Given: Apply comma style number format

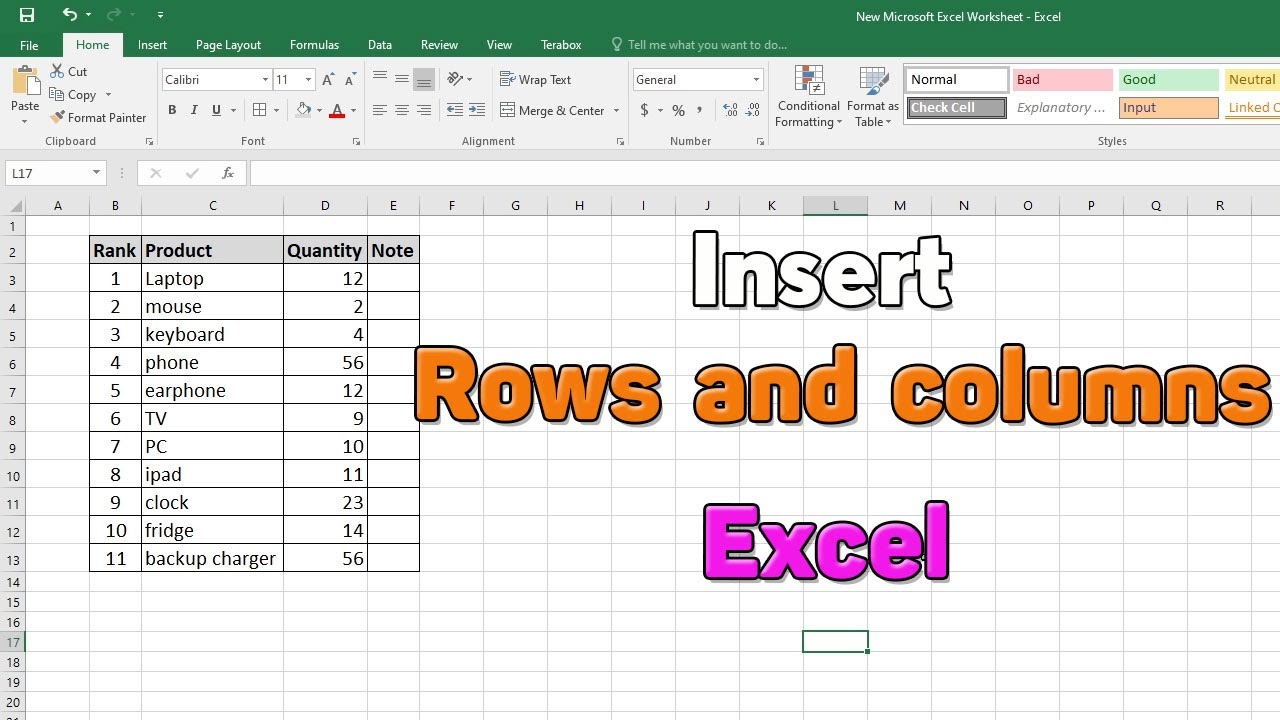Looking at the screenshot, I should 700,110.
